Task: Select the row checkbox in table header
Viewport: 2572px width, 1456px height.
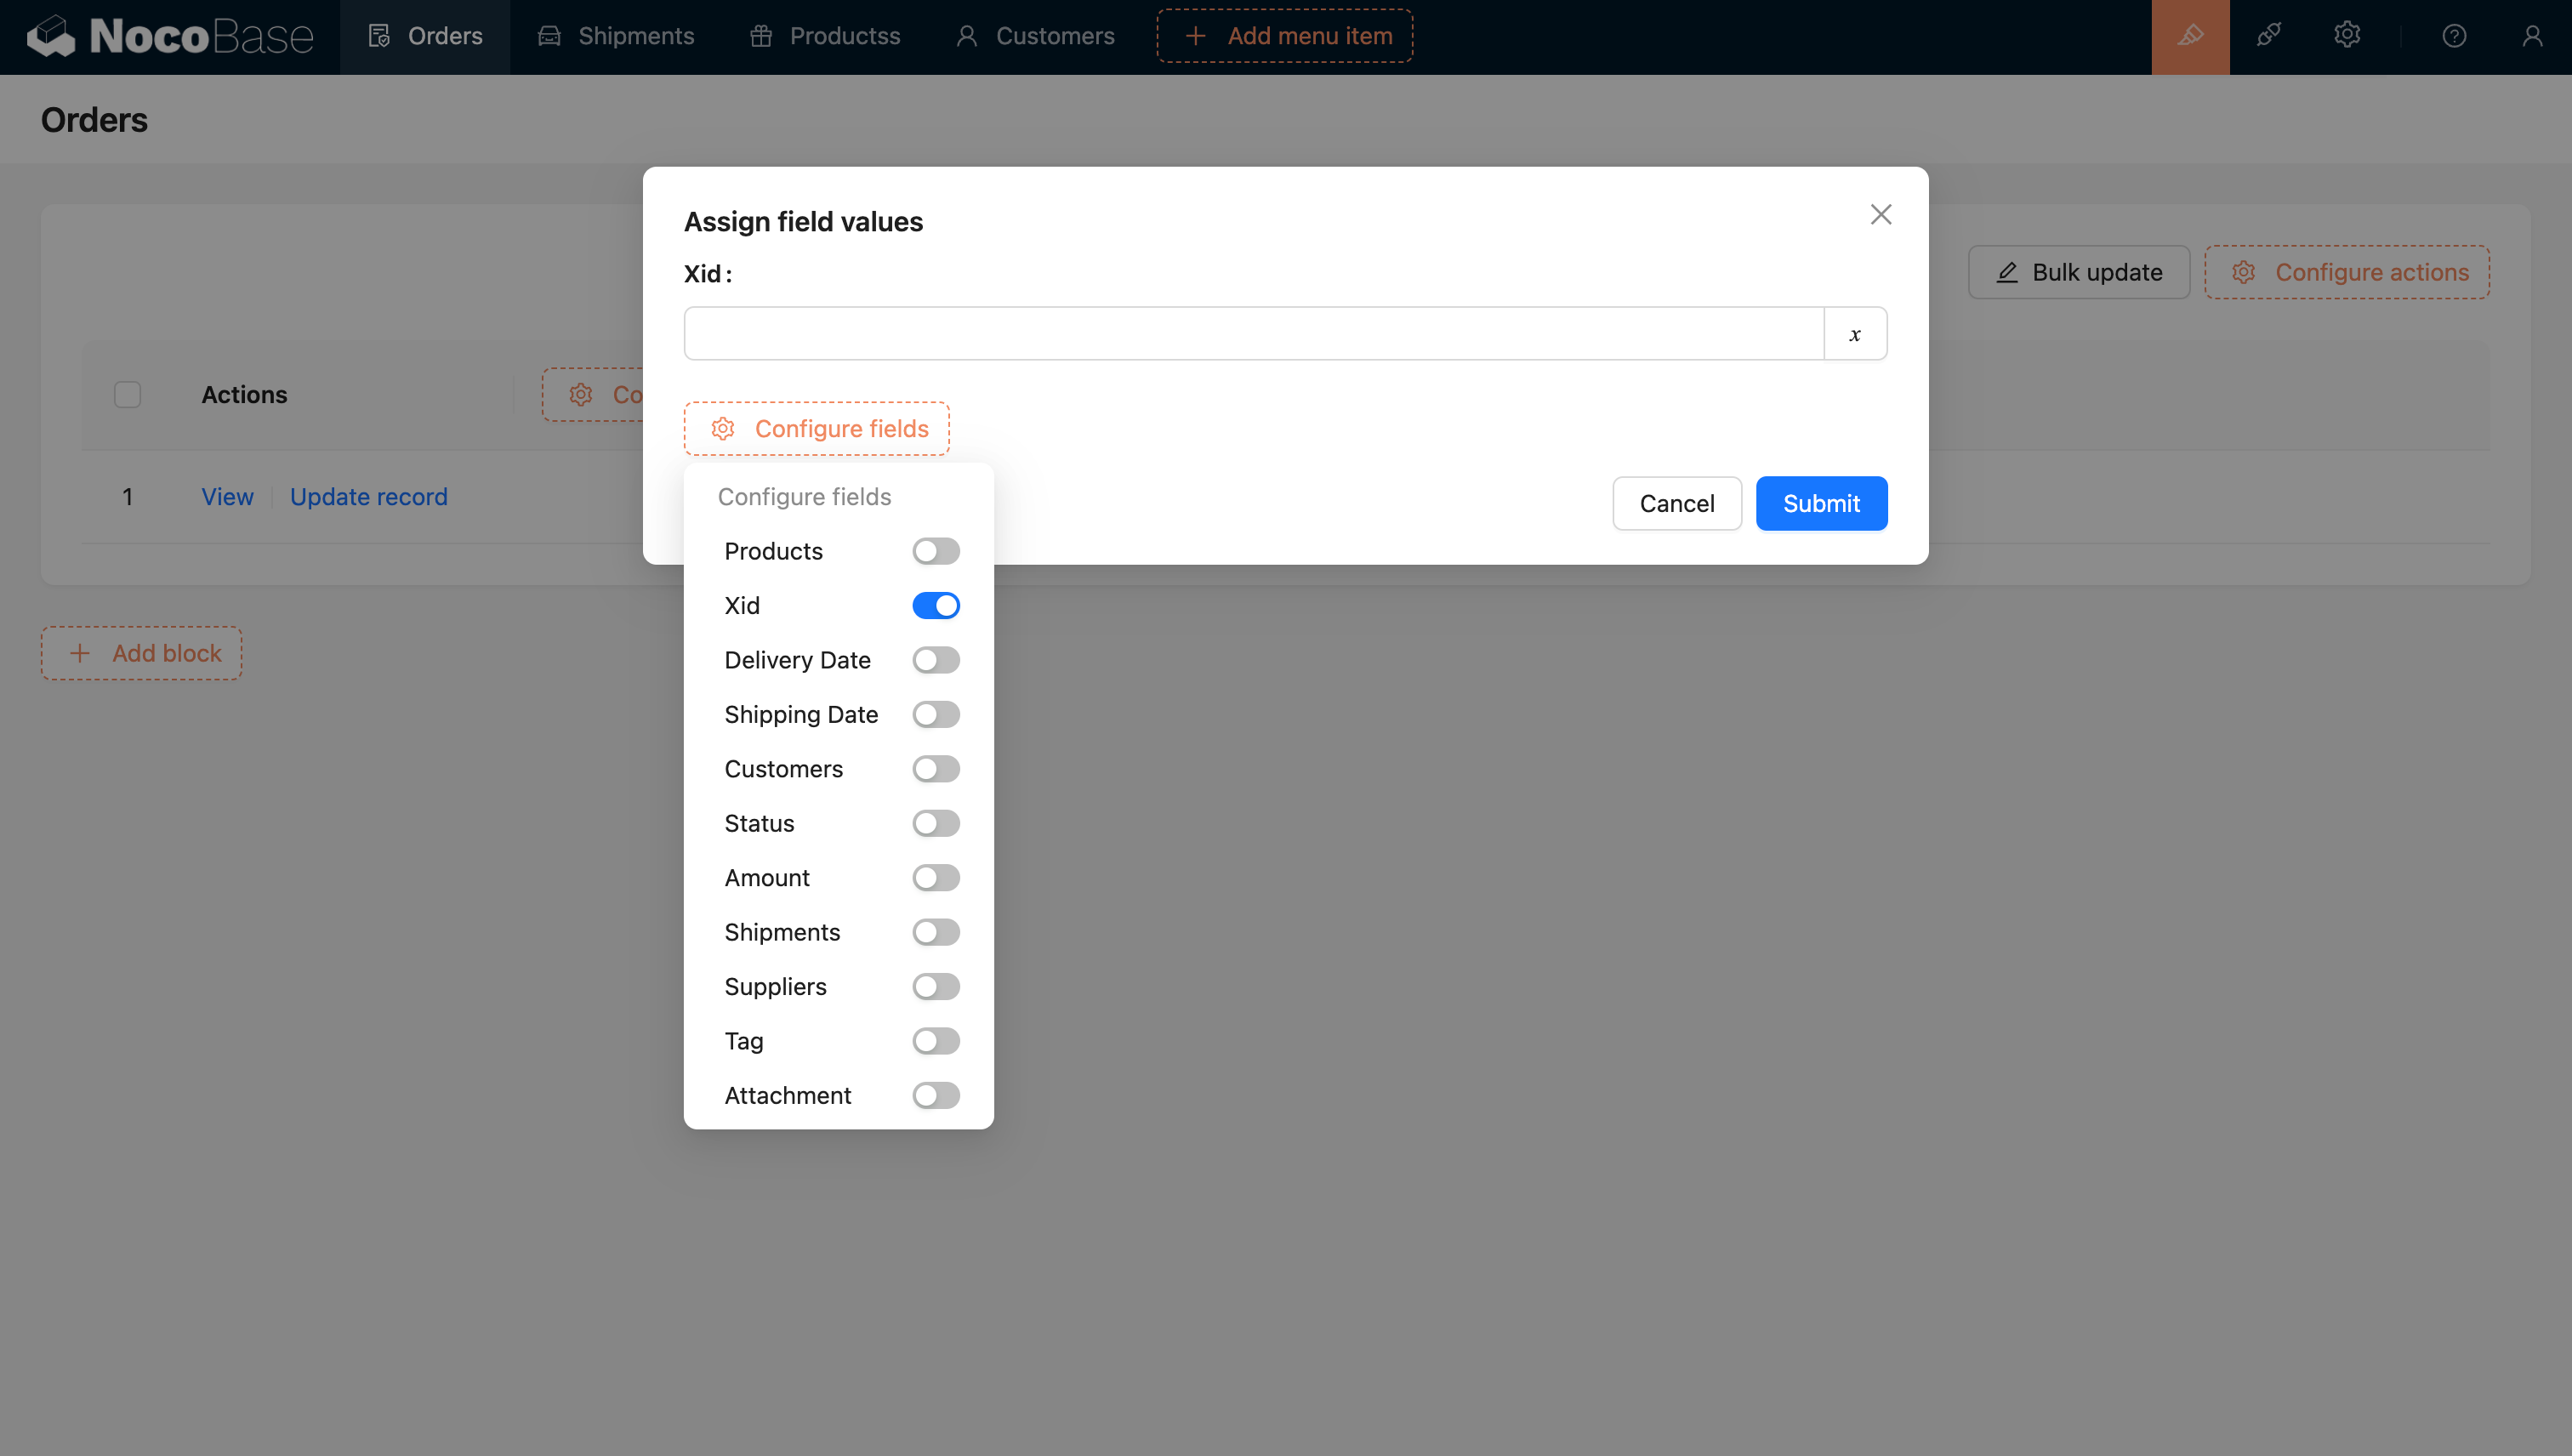Action: (127, 395)
